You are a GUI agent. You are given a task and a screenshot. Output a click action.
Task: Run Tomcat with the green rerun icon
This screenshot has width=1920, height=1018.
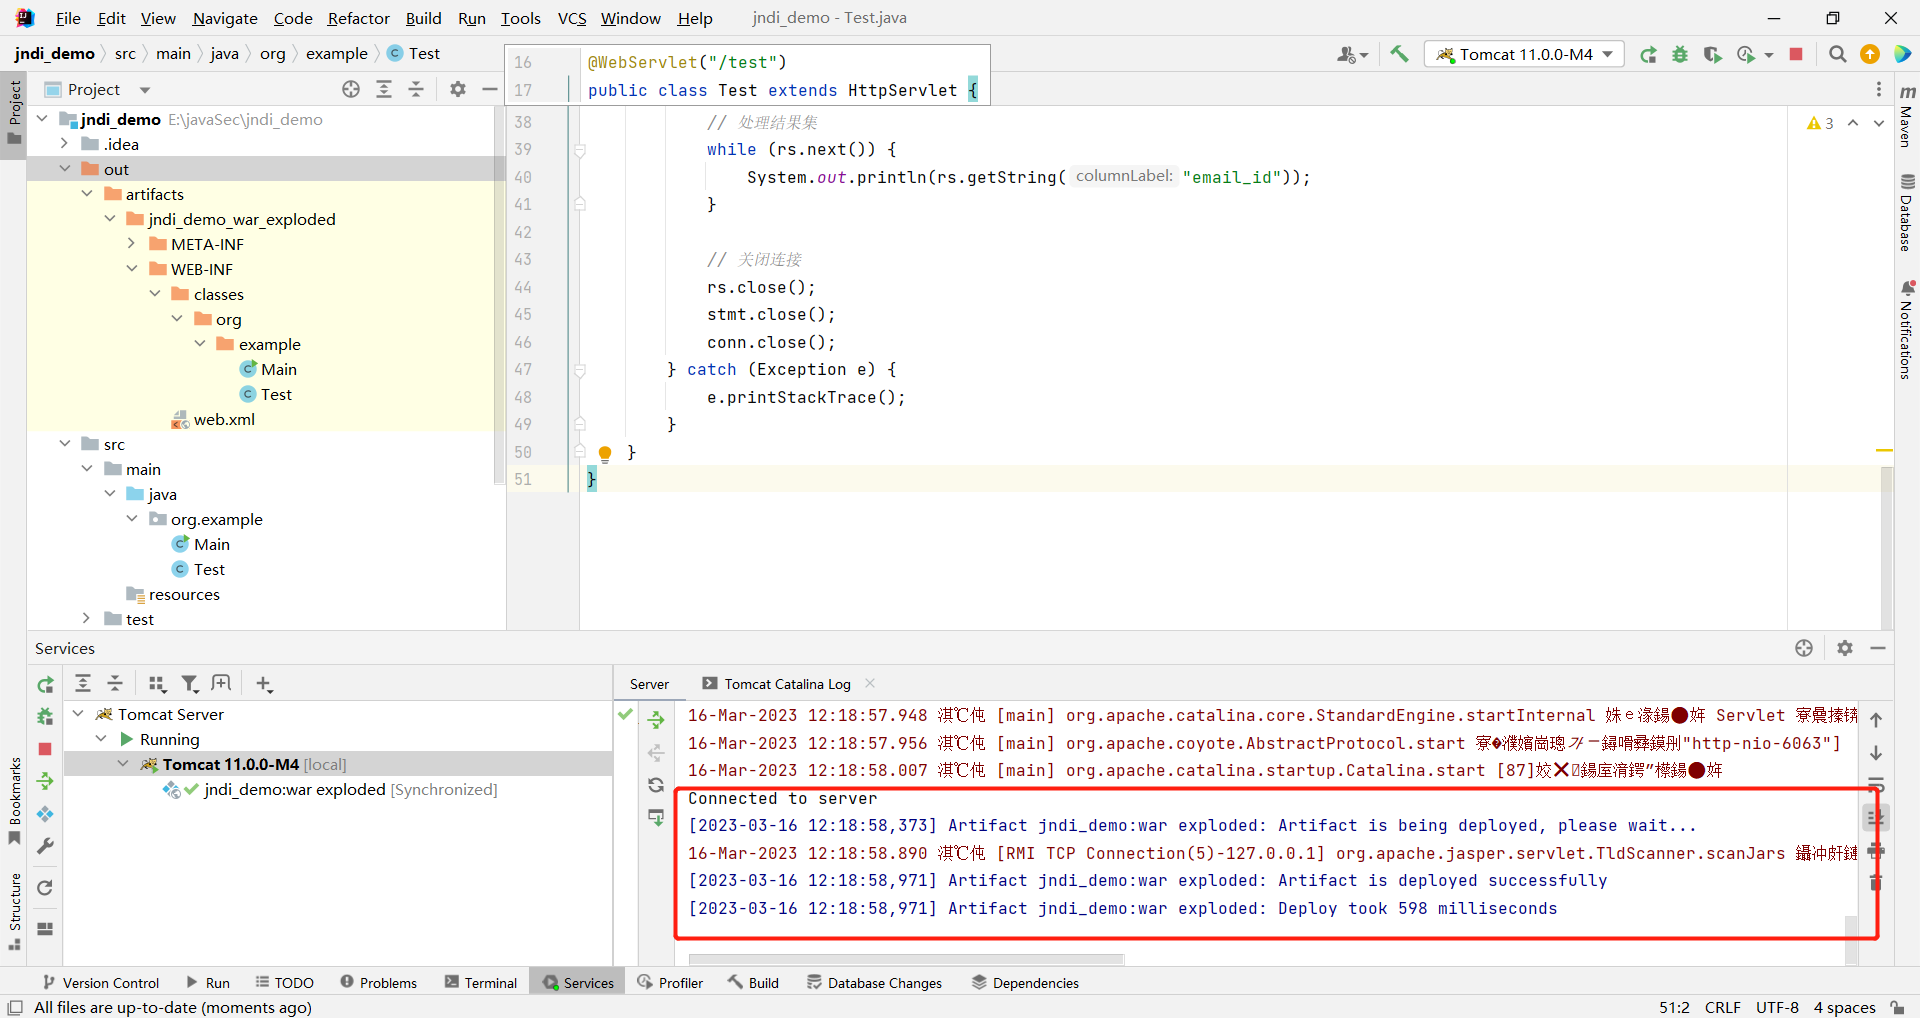[1648, 54]
